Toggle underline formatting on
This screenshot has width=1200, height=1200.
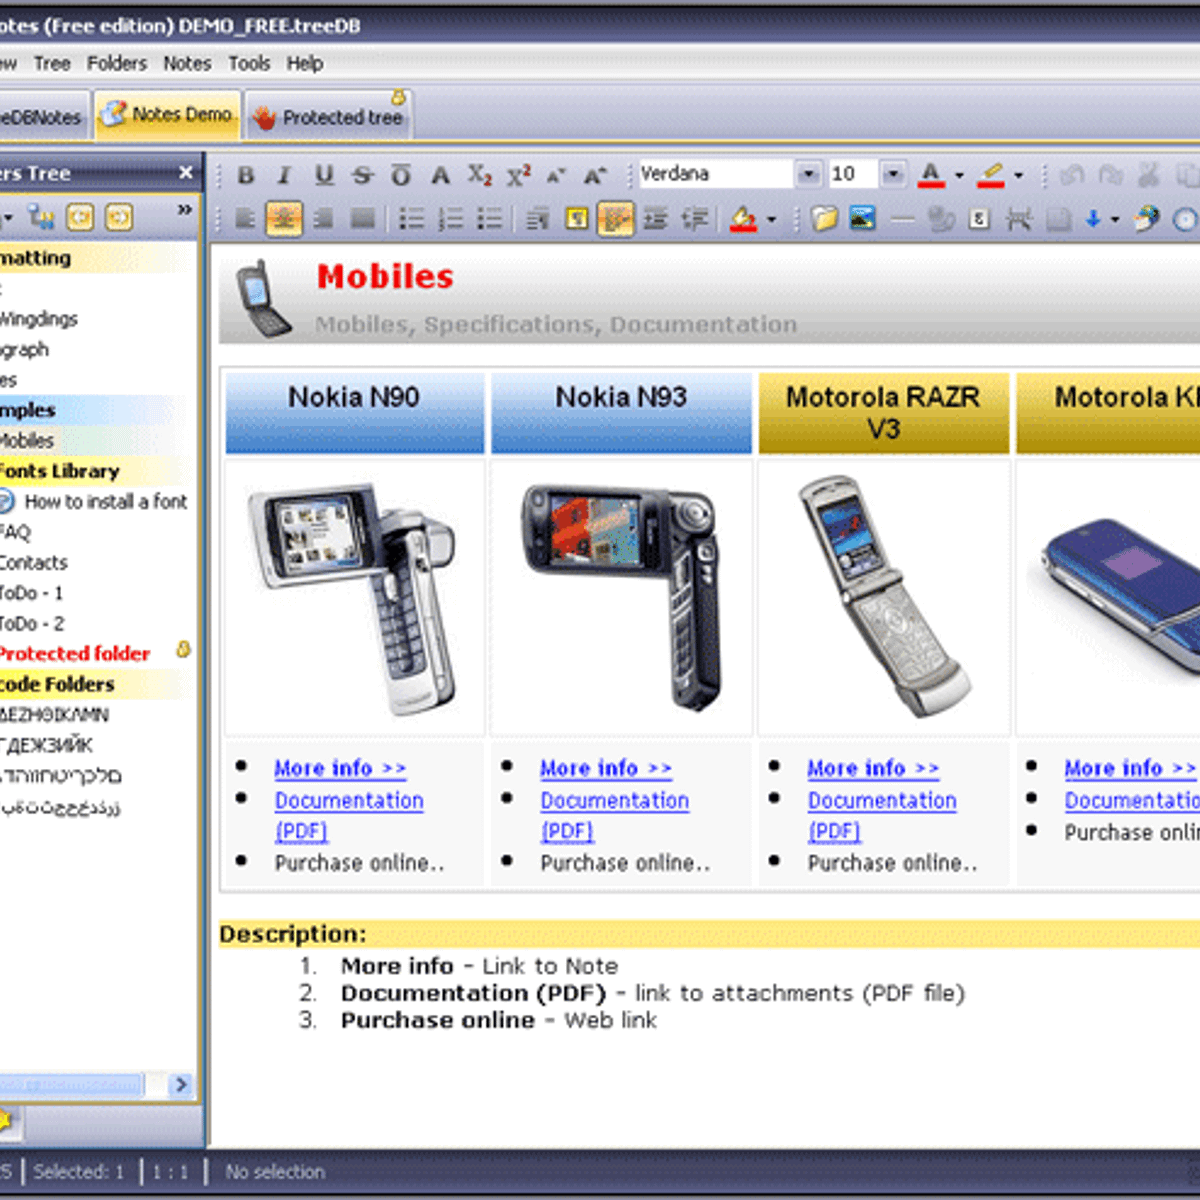322,174
